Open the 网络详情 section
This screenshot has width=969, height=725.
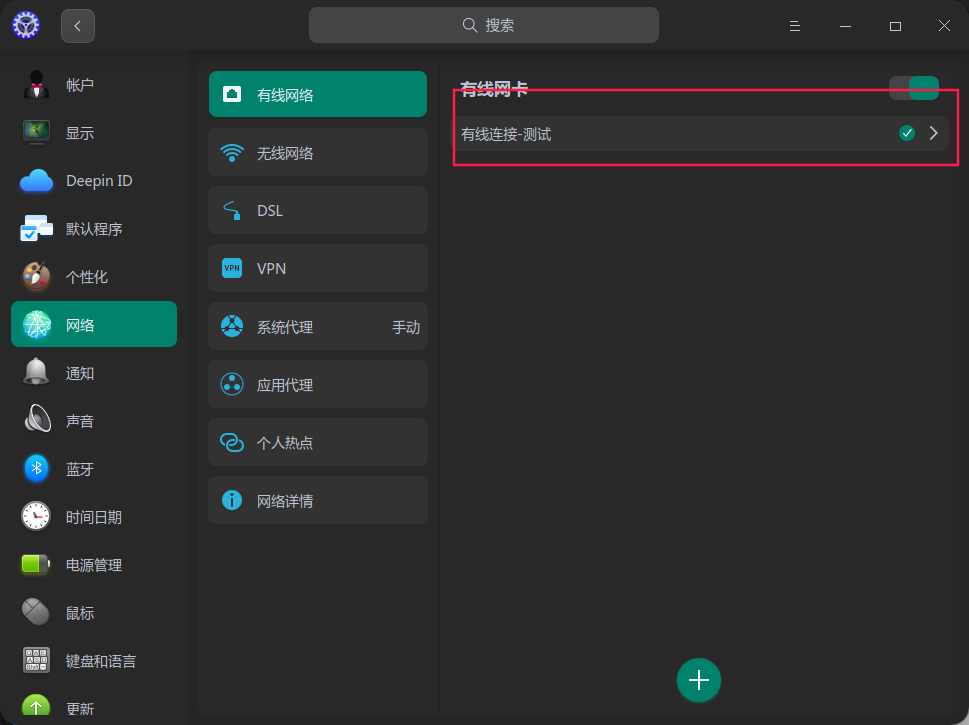coord(318,500)
